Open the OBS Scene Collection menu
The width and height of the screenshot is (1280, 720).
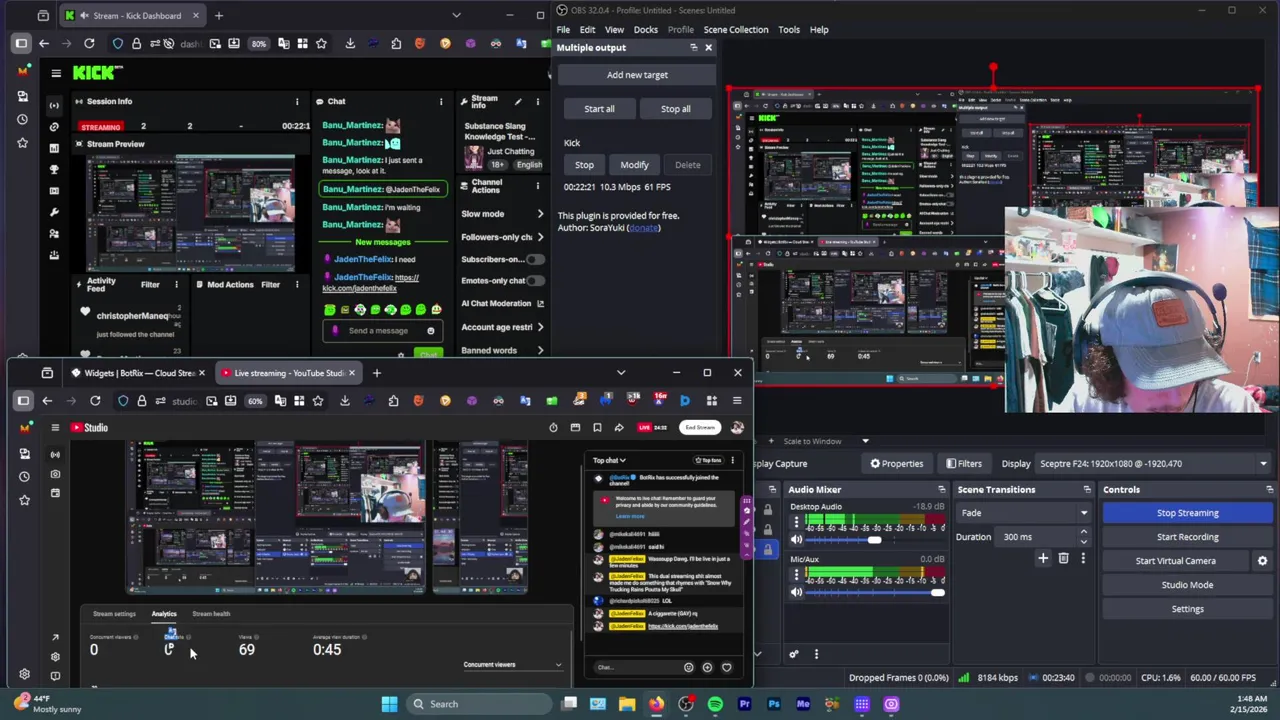pos(735,30)
